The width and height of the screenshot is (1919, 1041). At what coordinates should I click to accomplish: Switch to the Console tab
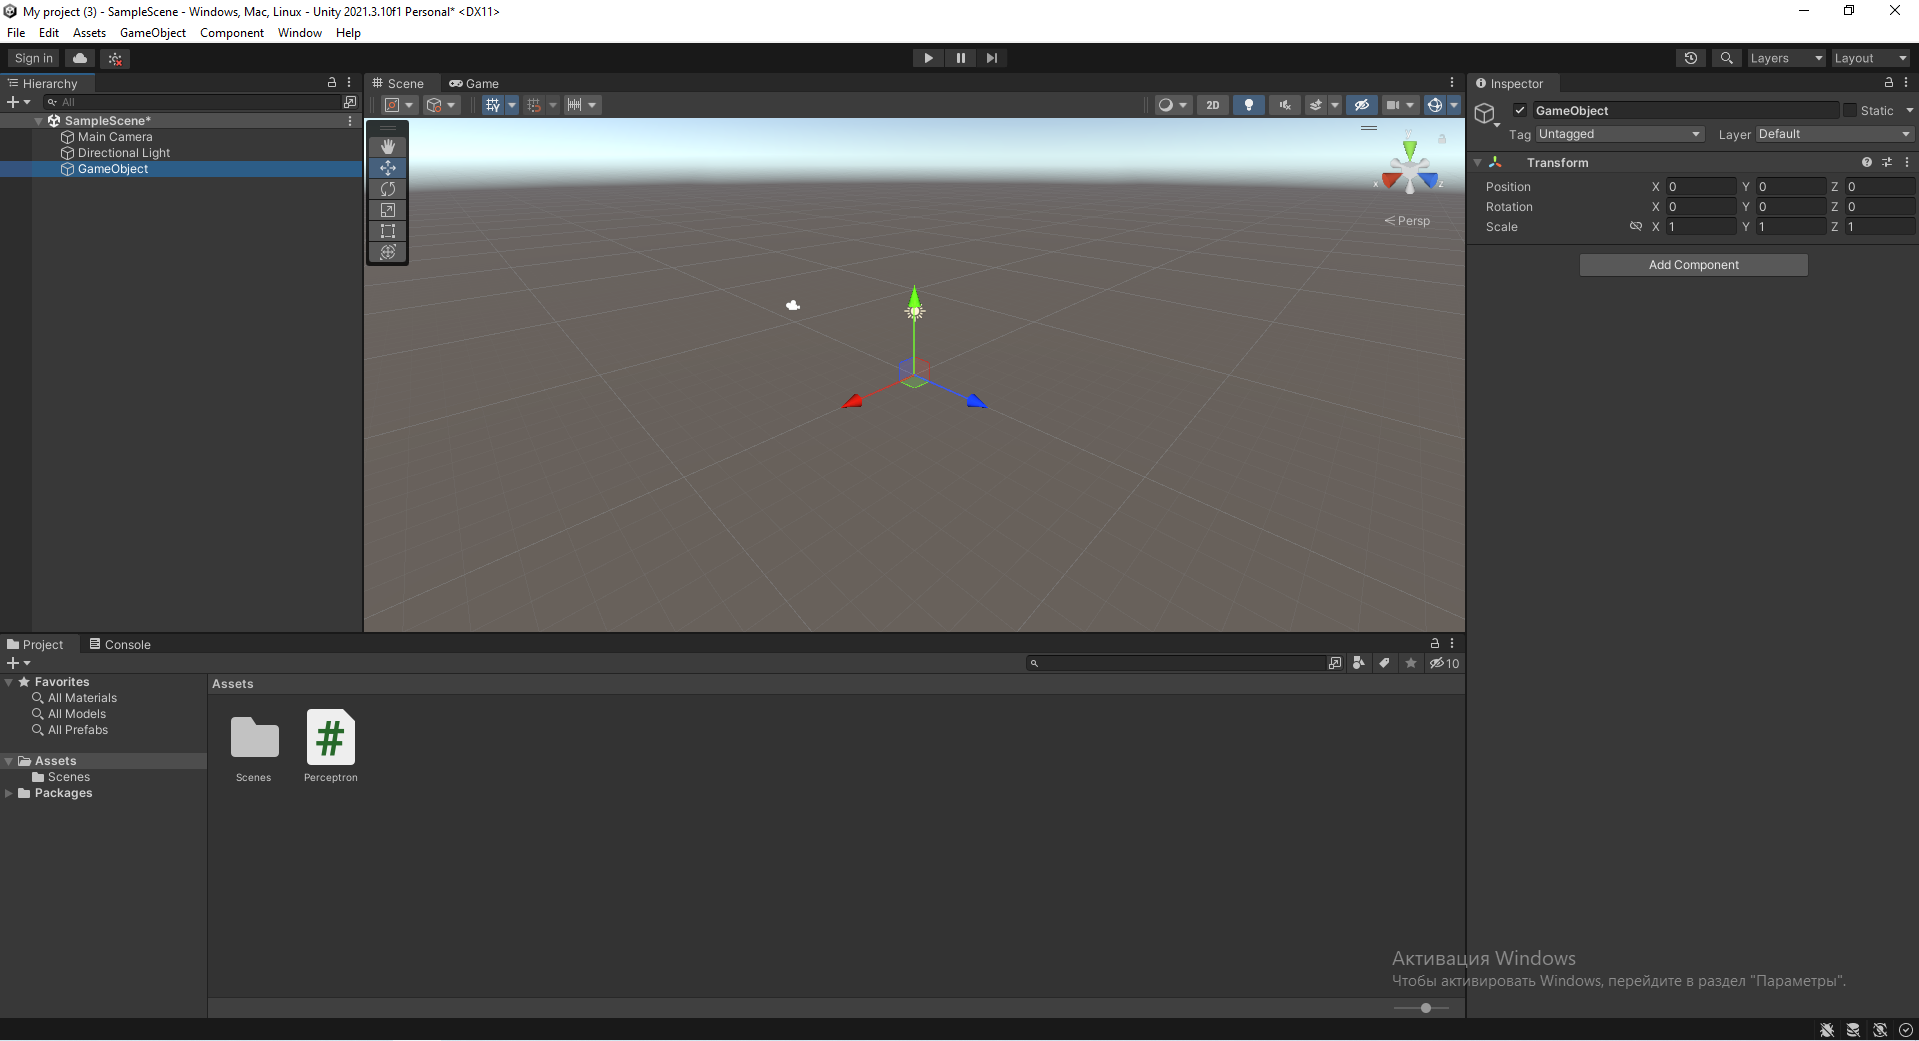point(120,645)
